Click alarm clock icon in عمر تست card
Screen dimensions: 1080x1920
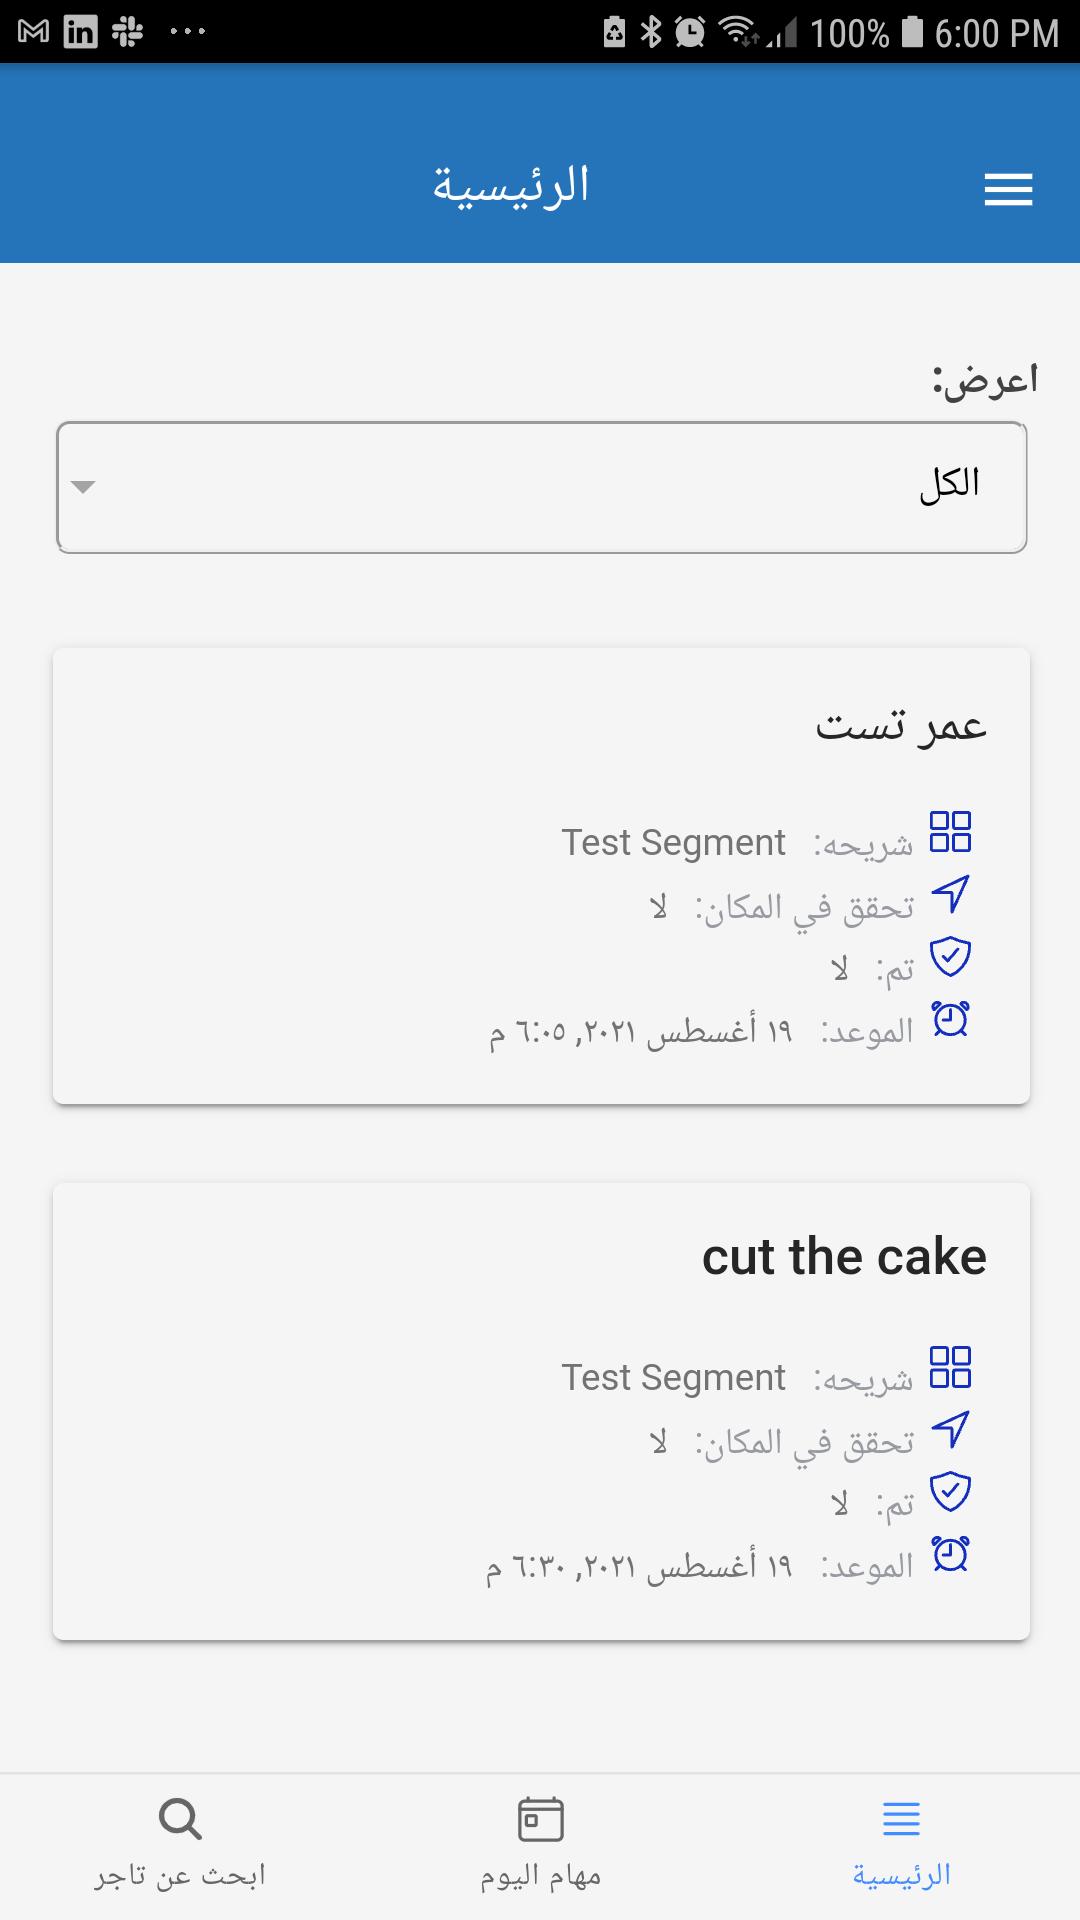click(x=950, y=1019)
